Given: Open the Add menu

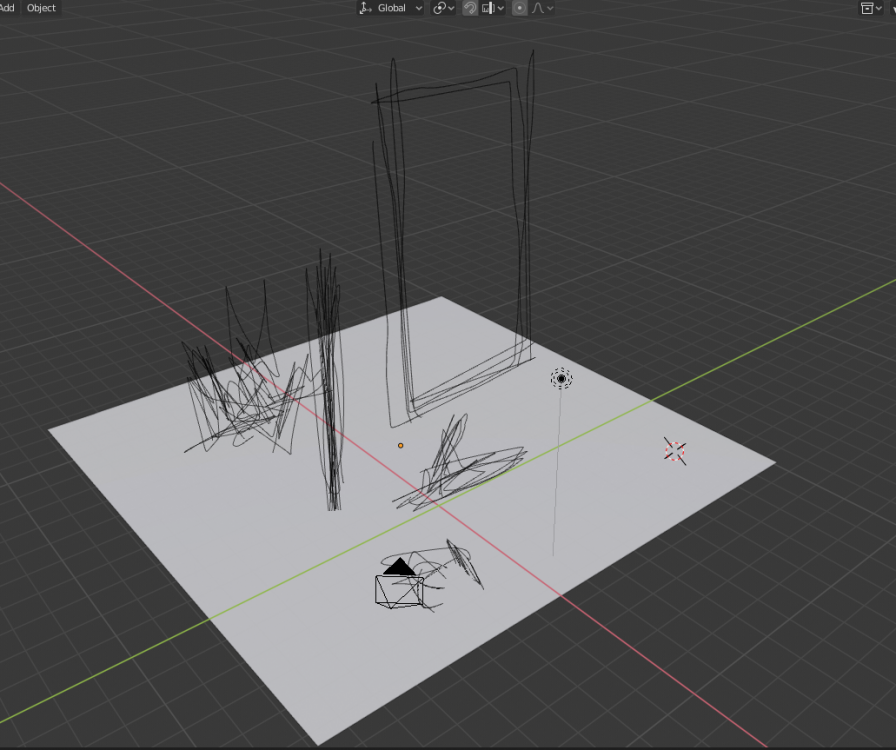Looking at the screenshot, I should pyautogui.click(x=8, y=8).
